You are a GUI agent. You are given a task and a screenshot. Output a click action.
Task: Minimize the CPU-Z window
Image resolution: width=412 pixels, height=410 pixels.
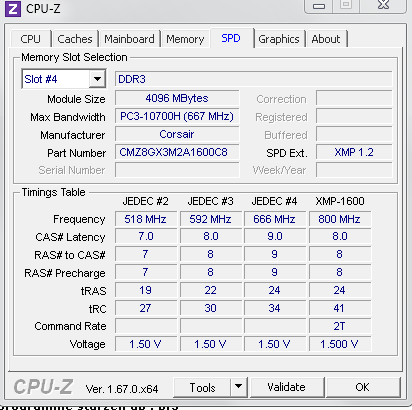tap(319, 6)
